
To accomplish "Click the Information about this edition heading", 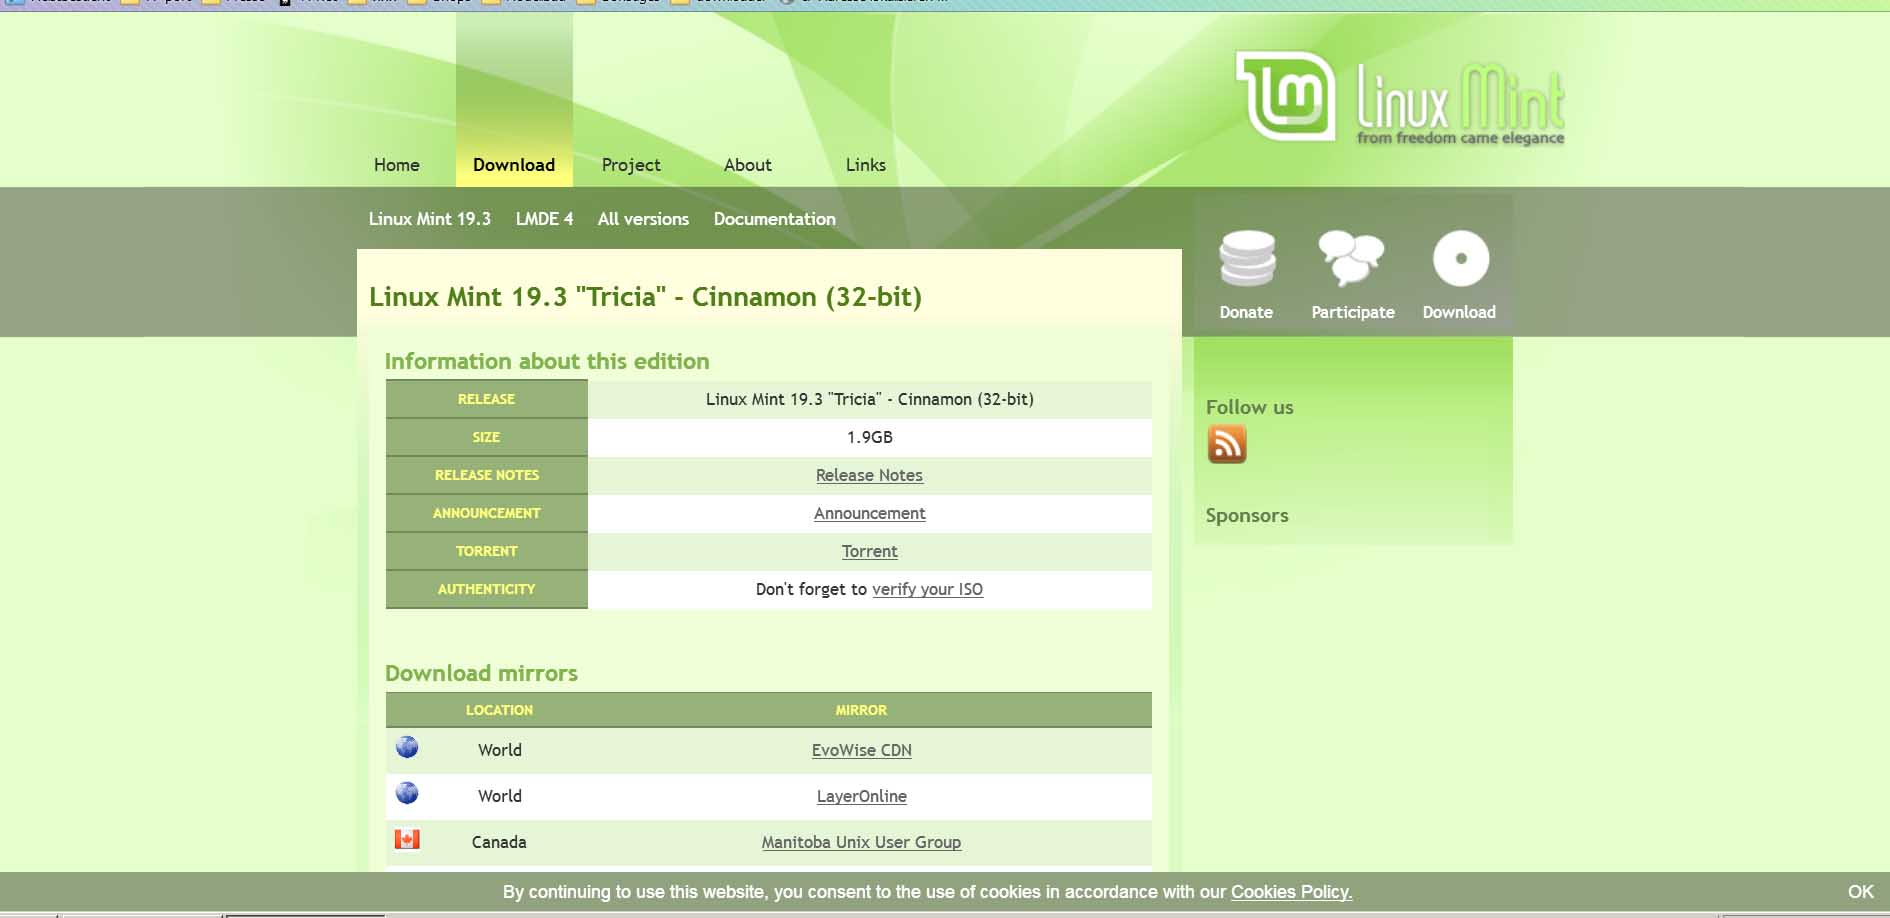I will pyautogui.click(x=547, y=361).
